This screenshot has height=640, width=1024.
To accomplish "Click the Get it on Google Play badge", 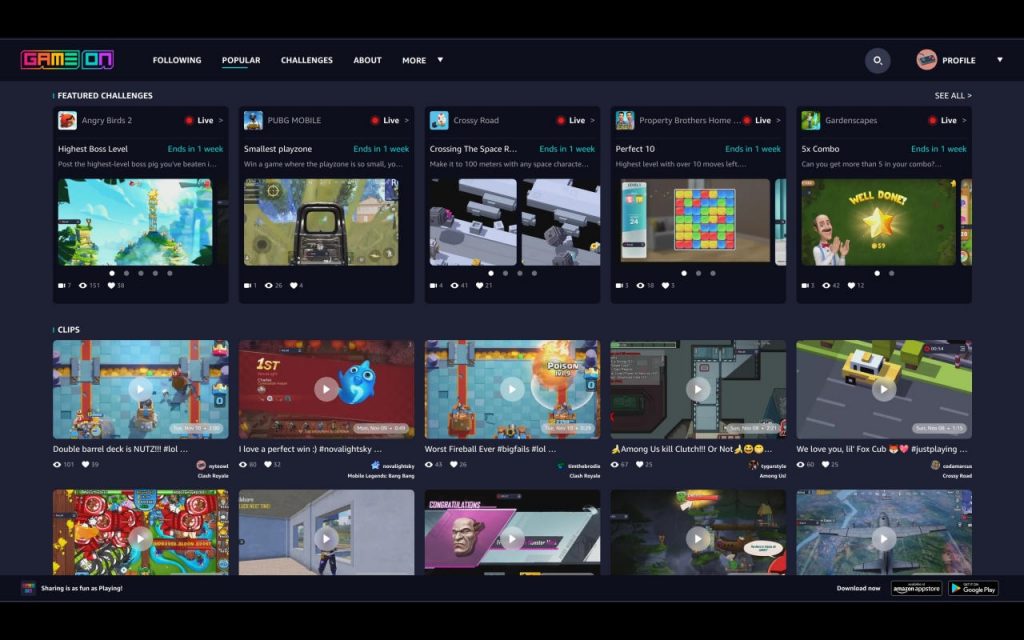I will [972, 589].
